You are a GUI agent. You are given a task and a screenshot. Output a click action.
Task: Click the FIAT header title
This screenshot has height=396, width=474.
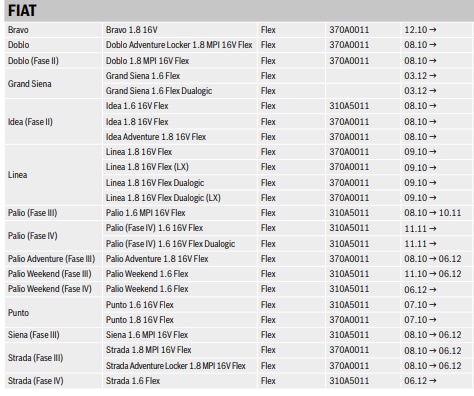22,11
